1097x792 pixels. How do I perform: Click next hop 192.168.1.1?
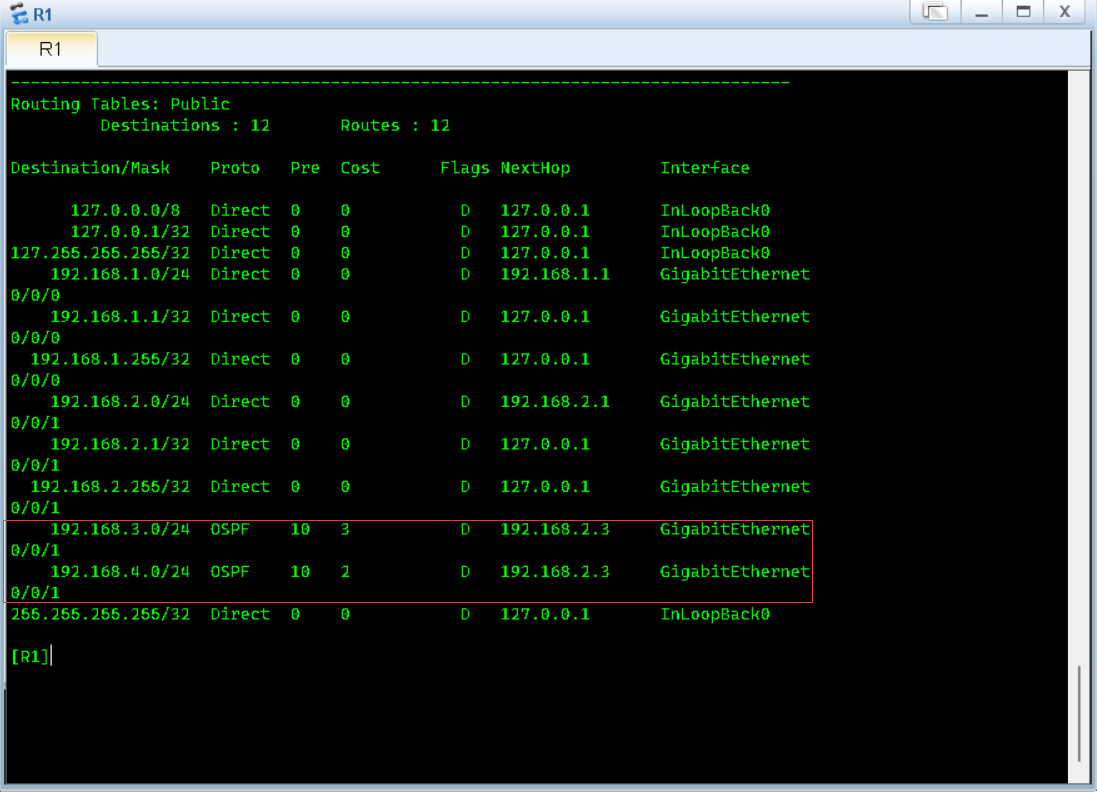555,274
